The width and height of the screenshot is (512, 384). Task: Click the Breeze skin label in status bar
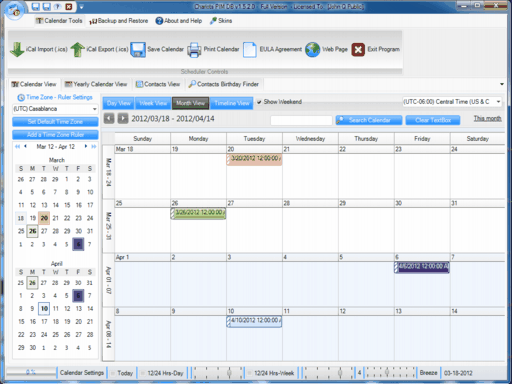click(x=428, y=373)
